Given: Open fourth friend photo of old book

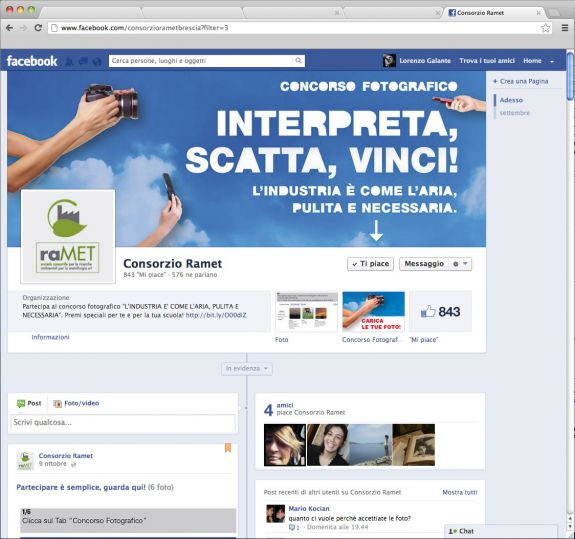Looking at the screenshot, I should tap(414, 445).
